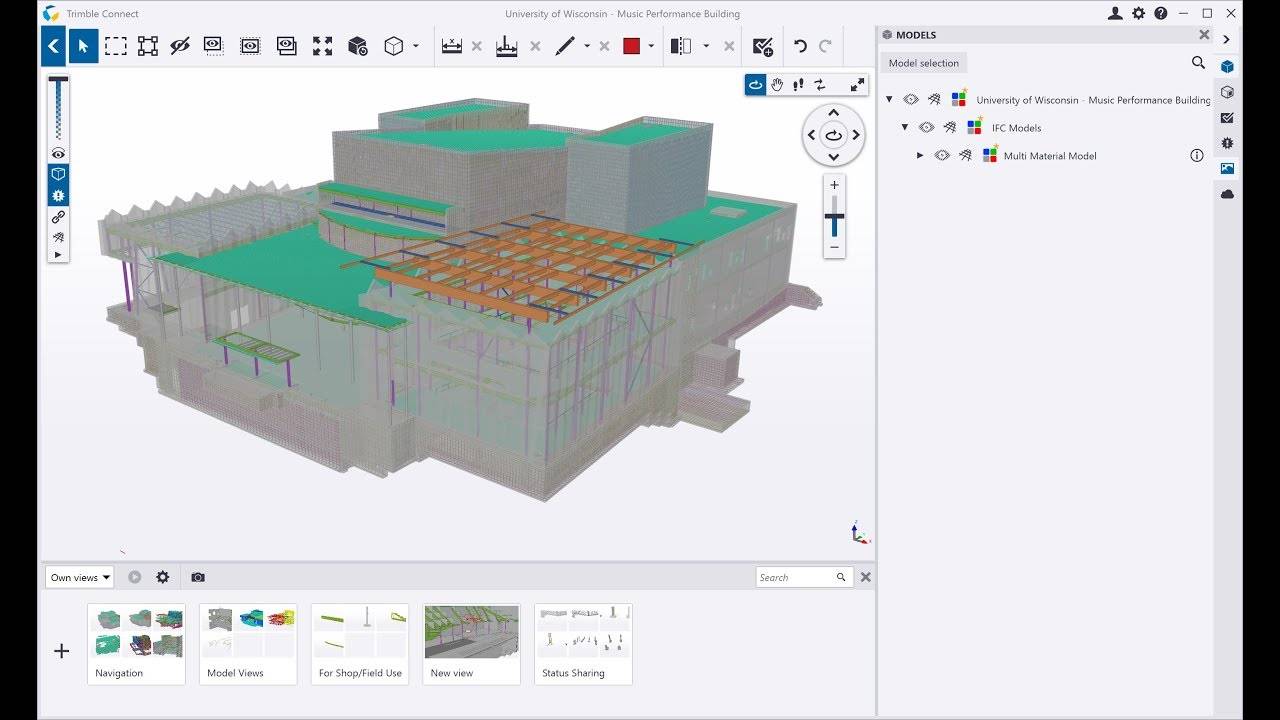Select the arrow pointer selection tool
This screenshot has width=1280, height=720.
(84, 46)
